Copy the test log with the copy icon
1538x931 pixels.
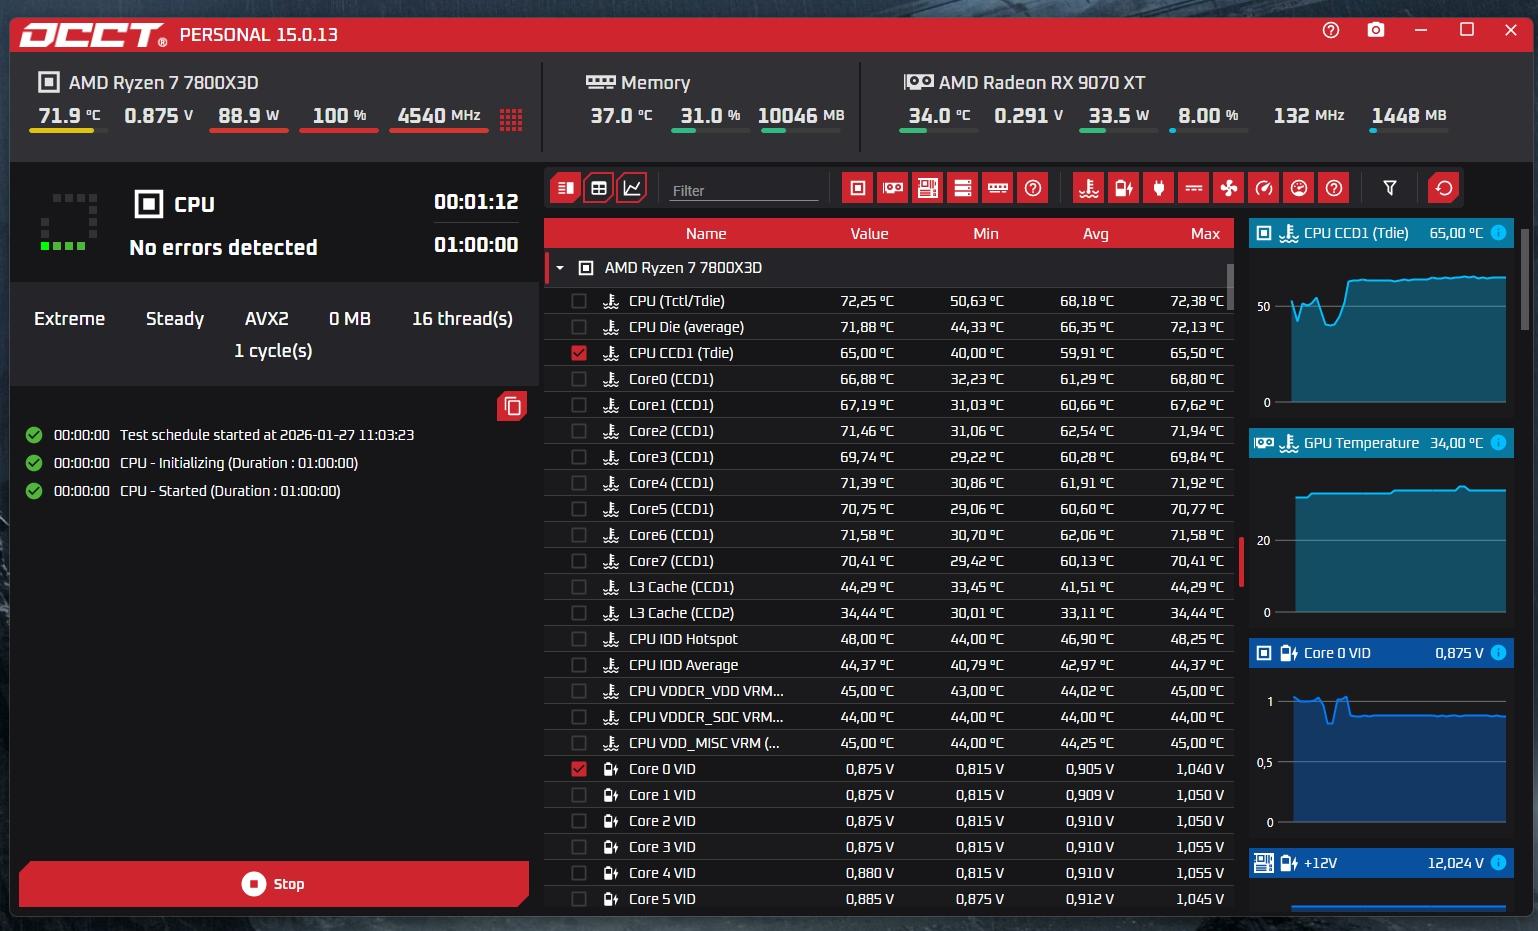point(512,406)
